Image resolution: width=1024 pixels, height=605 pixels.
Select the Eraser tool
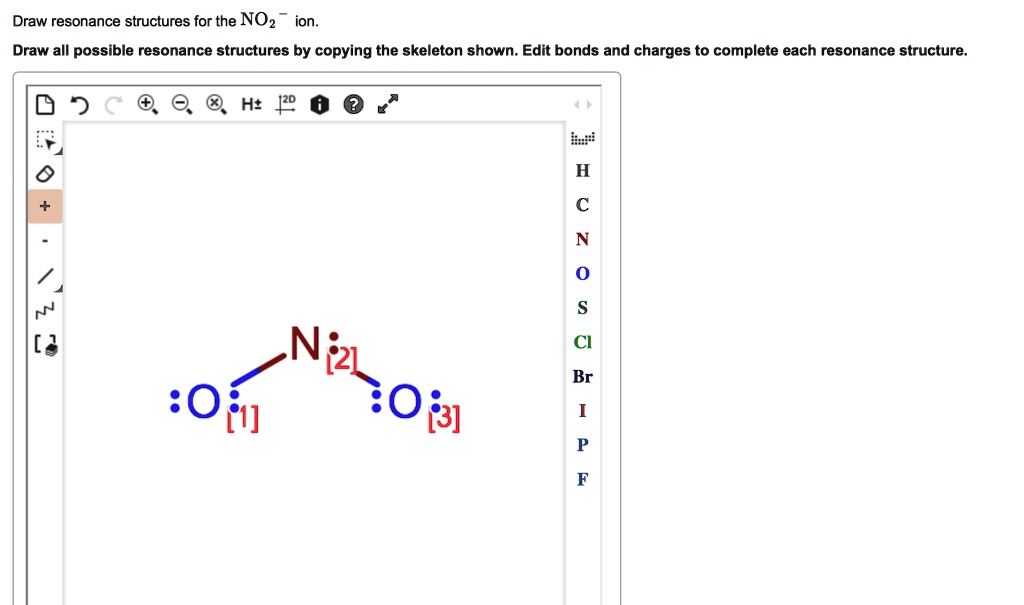[45, 173]
